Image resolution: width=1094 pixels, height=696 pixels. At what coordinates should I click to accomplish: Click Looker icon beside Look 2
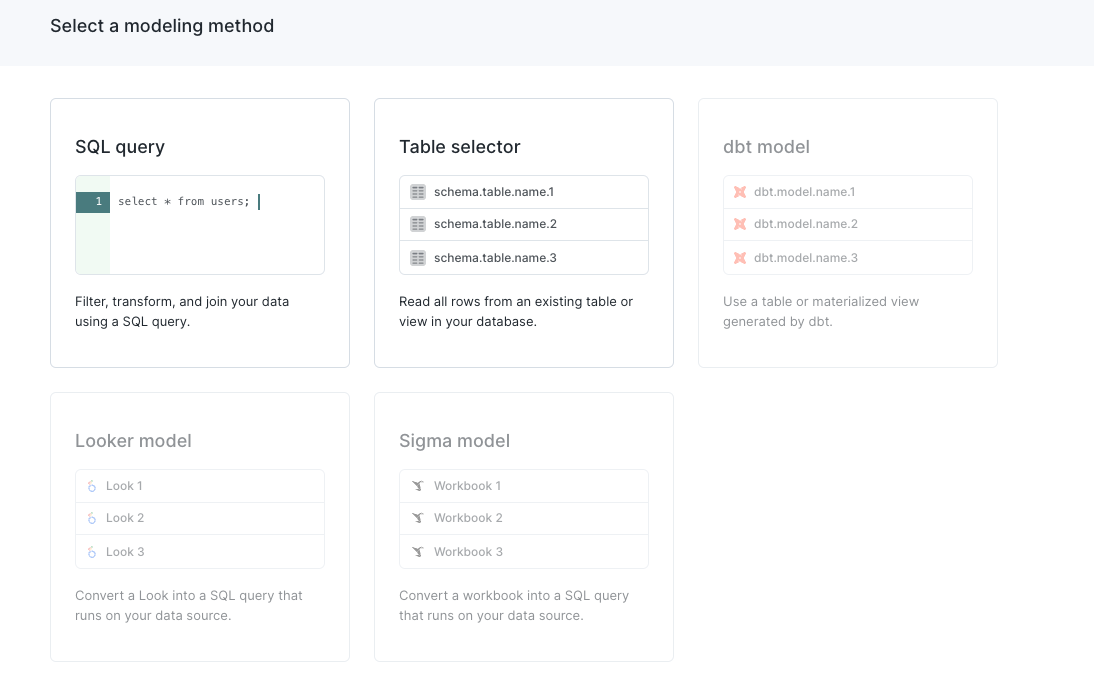91,518
